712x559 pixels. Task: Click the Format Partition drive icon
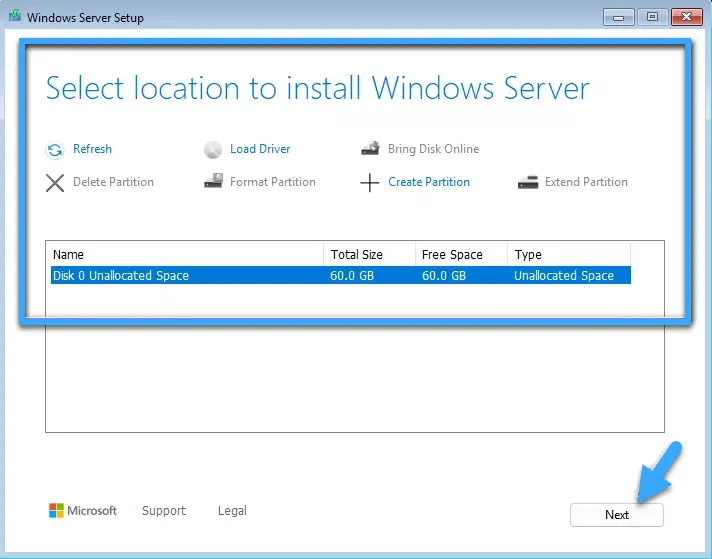[213, 181]
